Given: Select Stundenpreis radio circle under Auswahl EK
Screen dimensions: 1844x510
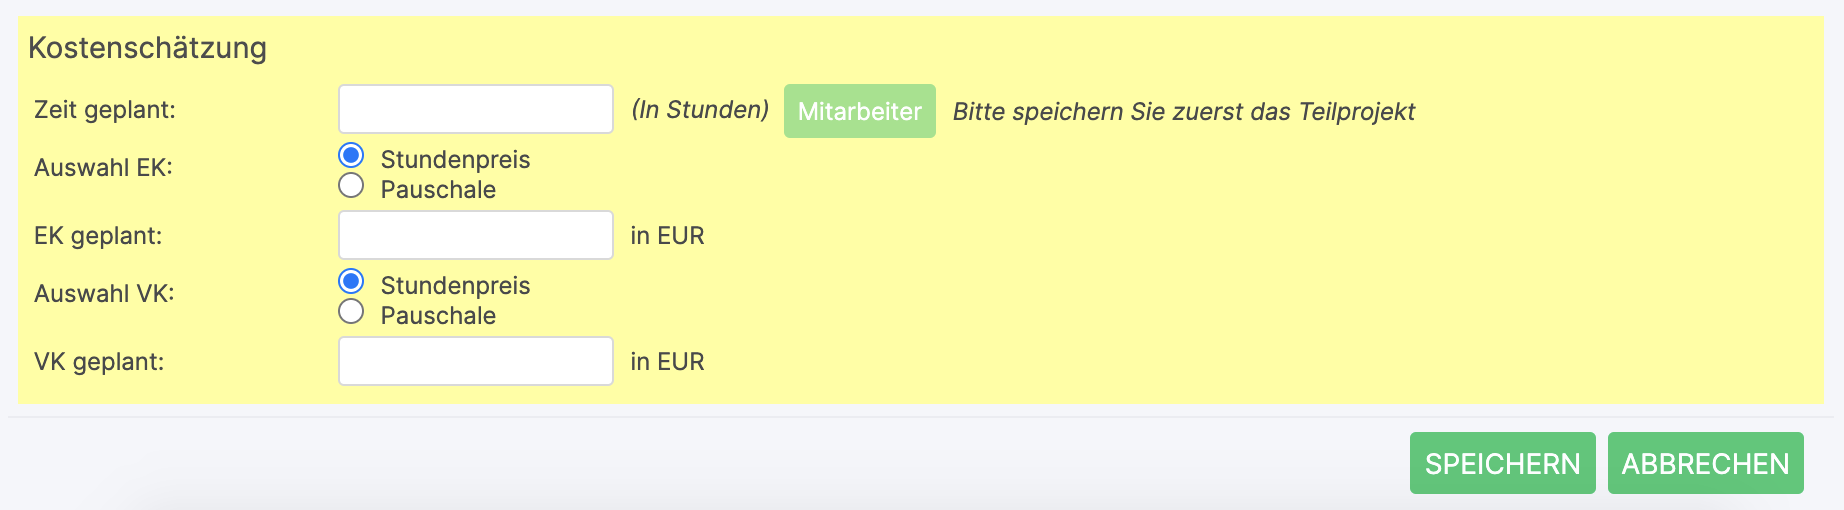Looking at the screenshot, I should coord(351,156).
